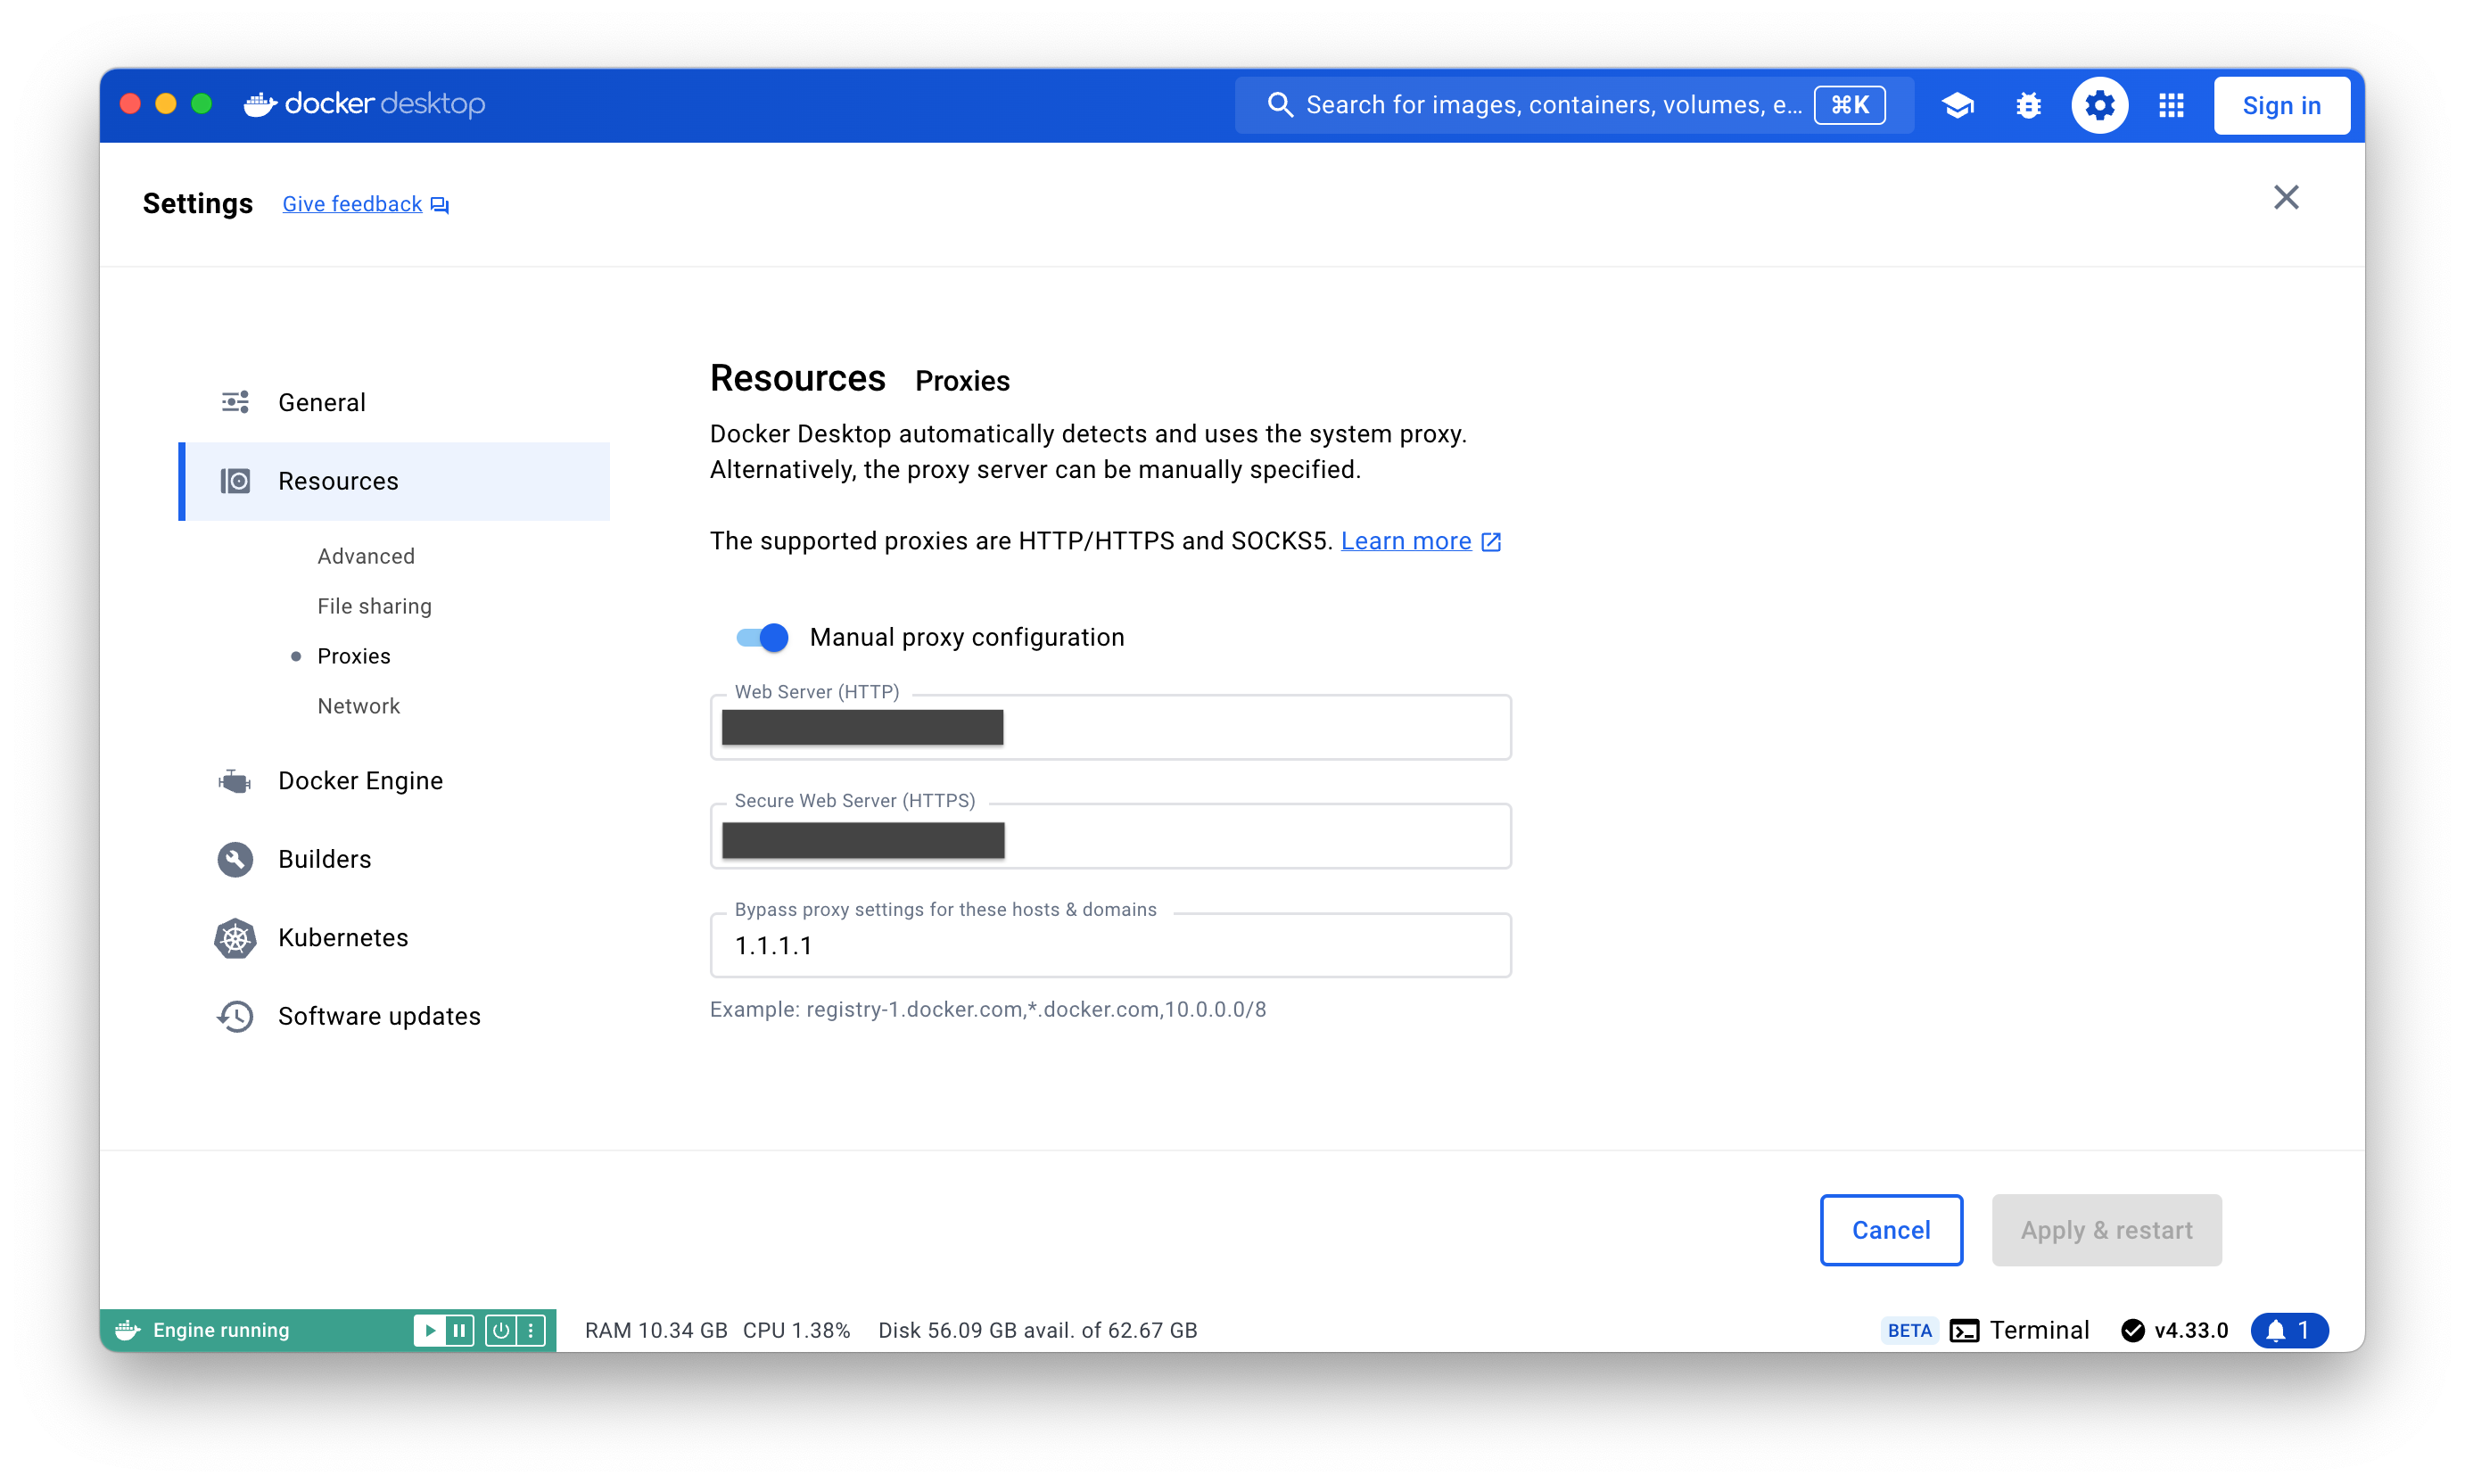
Task: Pause the Docker engine
Action: (x=459, y=1330)
